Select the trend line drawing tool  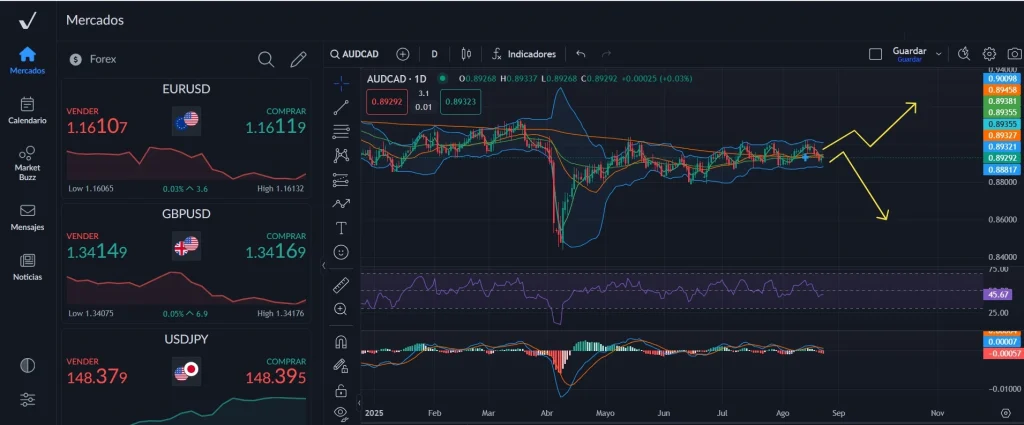click(x=341, y=108)
